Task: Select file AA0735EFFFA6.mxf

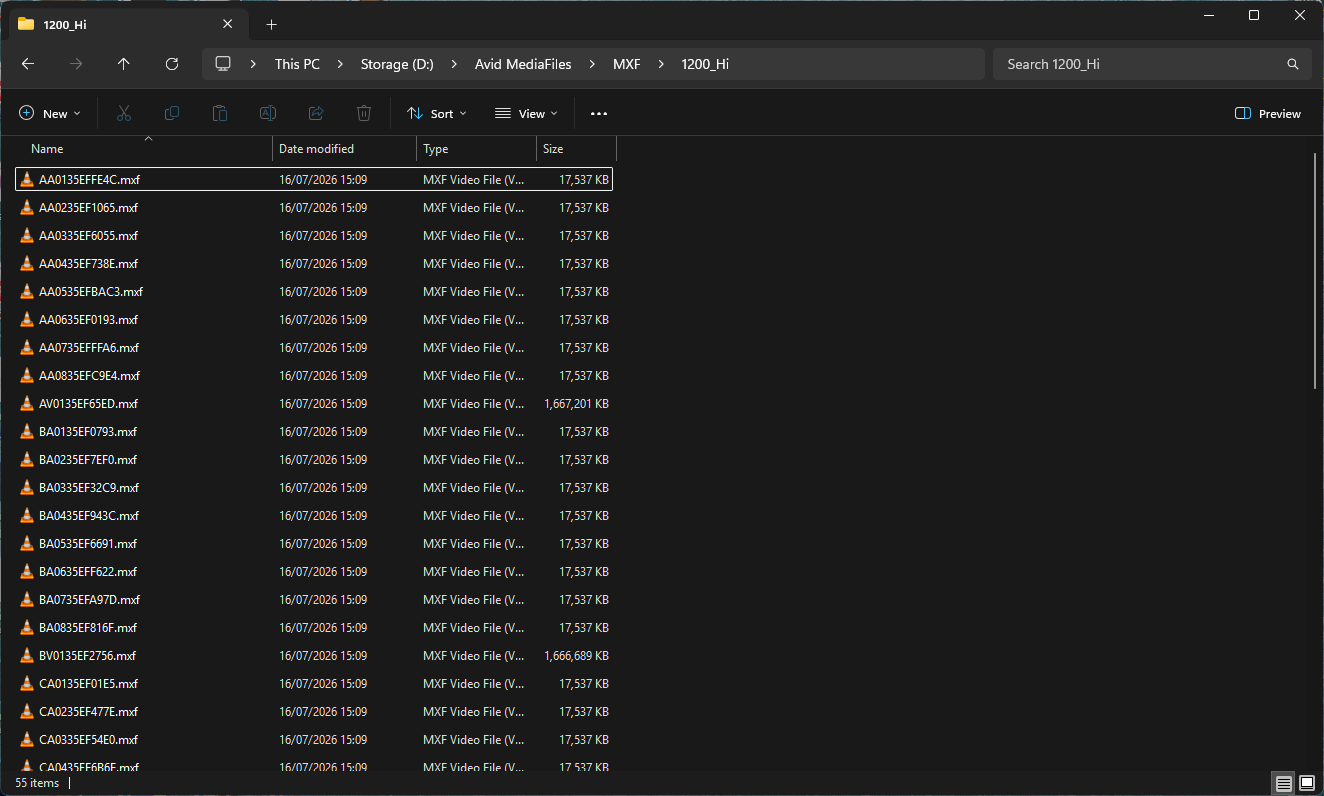Action: pos(314,348)
